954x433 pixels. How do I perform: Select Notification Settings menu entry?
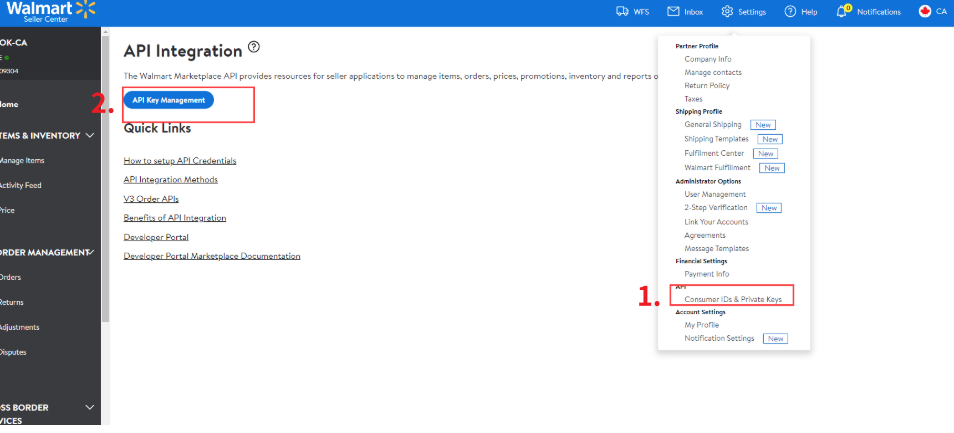719,338
